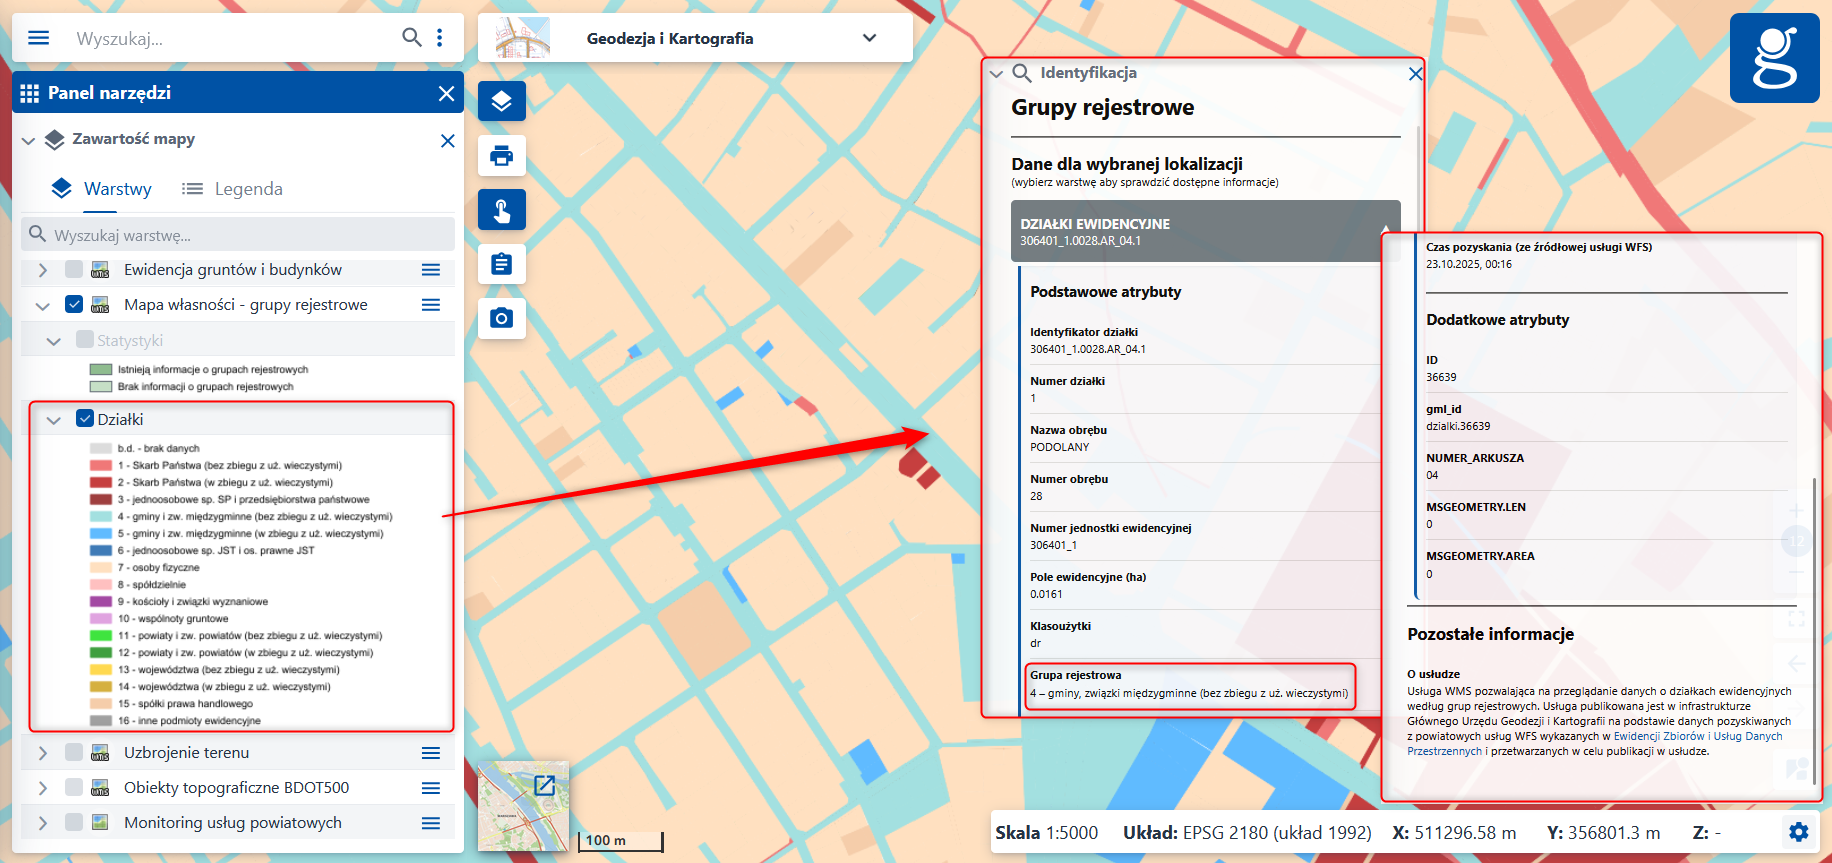1832x863 pixels.
Task: Open the clipboard report tool
Action: 501,264
